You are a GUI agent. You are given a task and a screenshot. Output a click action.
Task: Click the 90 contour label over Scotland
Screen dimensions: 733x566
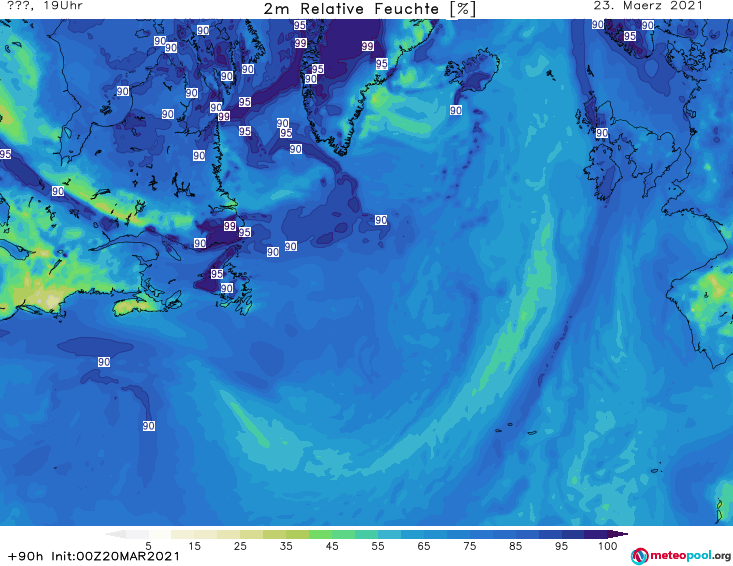(x=602, y=133)
